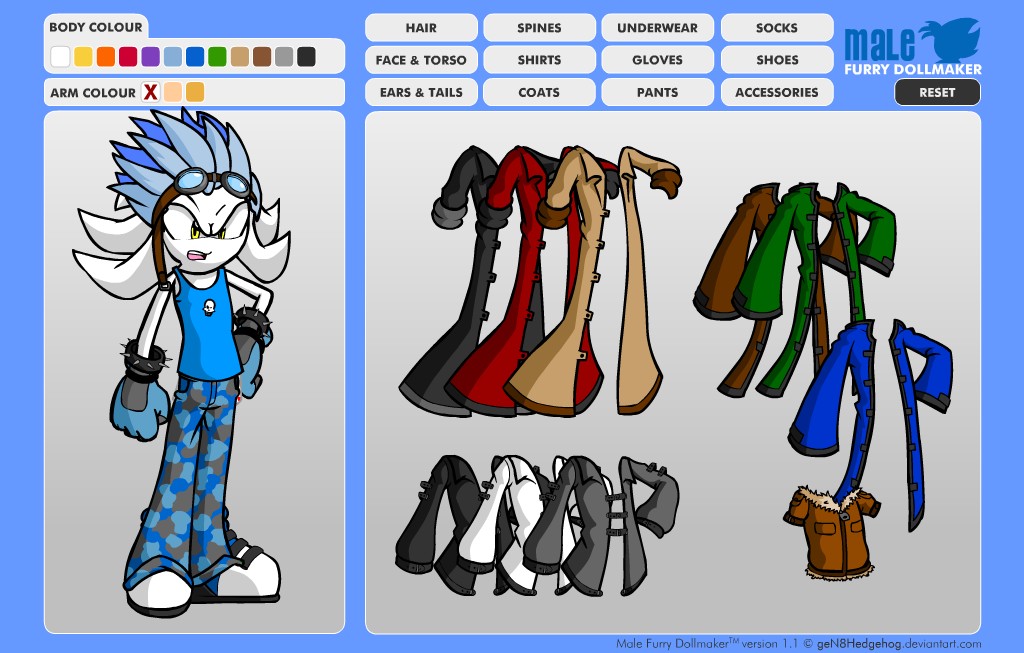Viewport: 1024px width, 653px height.
Task: Choose the golden arm colour swatch
Action: click(195, 92)
